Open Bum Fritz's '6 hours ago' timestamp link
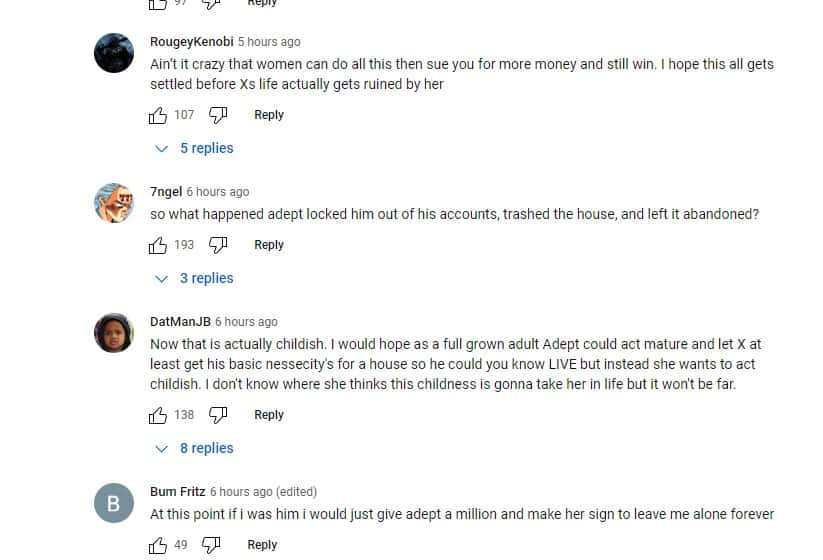Viewport: 823px width, 560px height. click(x=241, y=492)
